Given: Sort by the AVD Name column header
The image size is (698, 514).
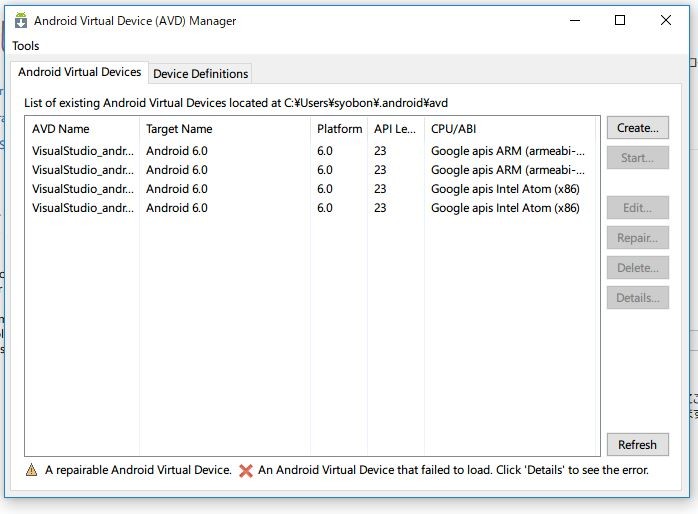Looking at the screenshot, I should (82, 129).
